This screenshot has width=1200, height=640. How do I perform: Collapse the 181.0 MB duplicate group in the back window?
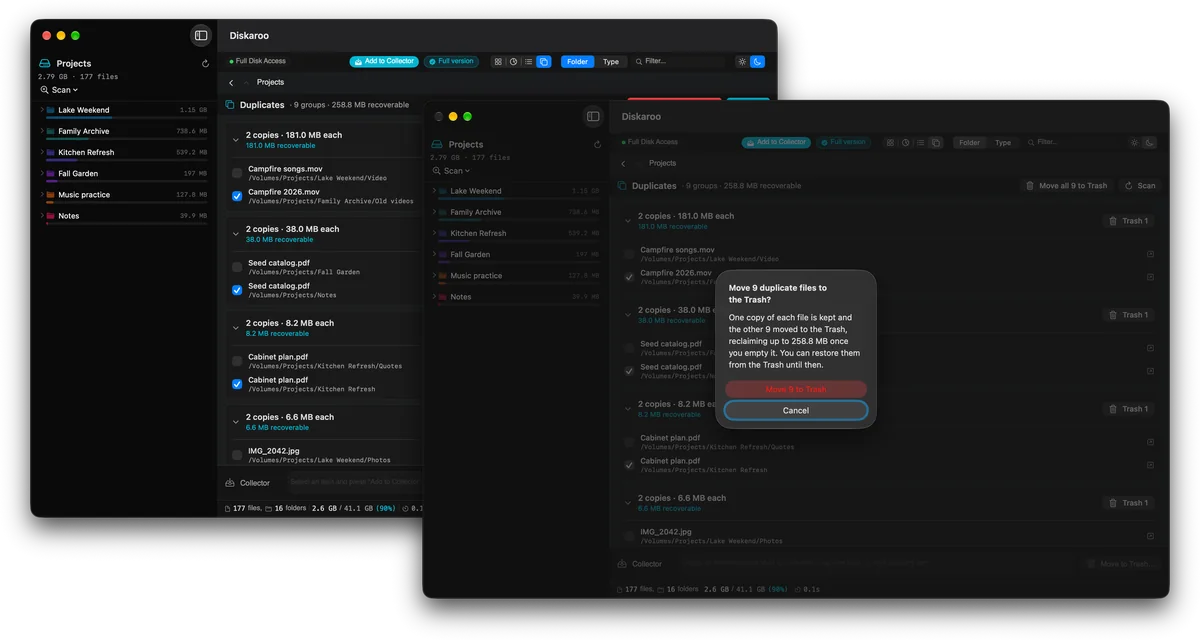click(x=236, y=140)
